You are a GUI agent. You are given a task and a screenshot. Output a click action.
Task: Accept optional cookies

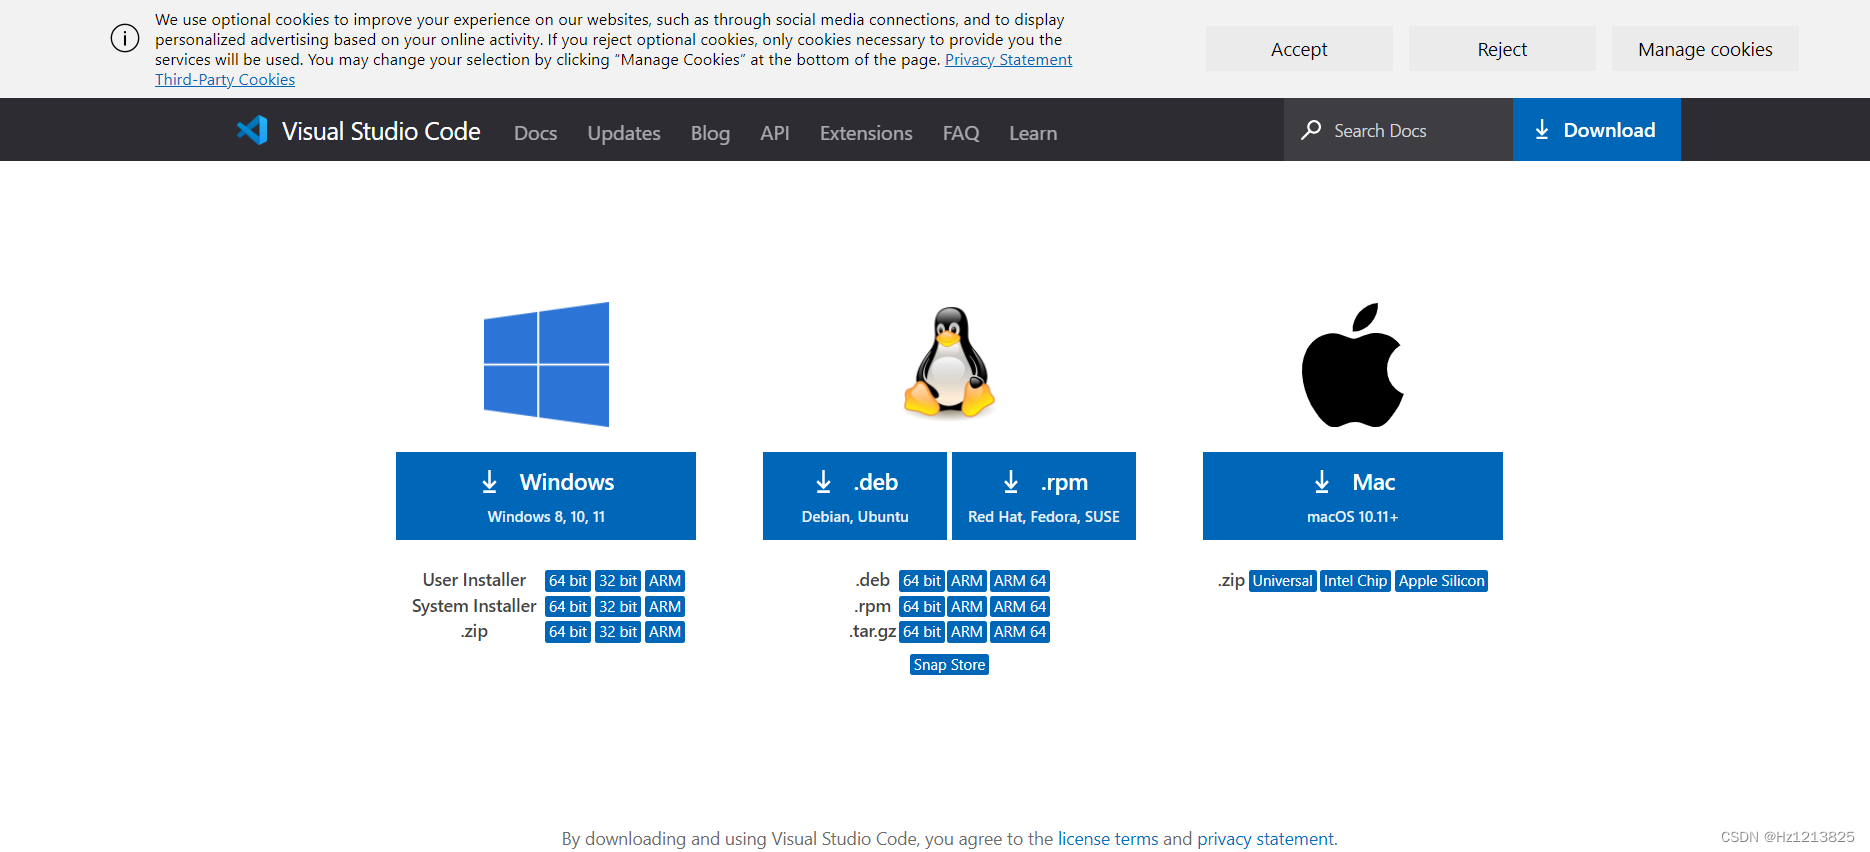pyautogui.click(x=1299, y=49)
